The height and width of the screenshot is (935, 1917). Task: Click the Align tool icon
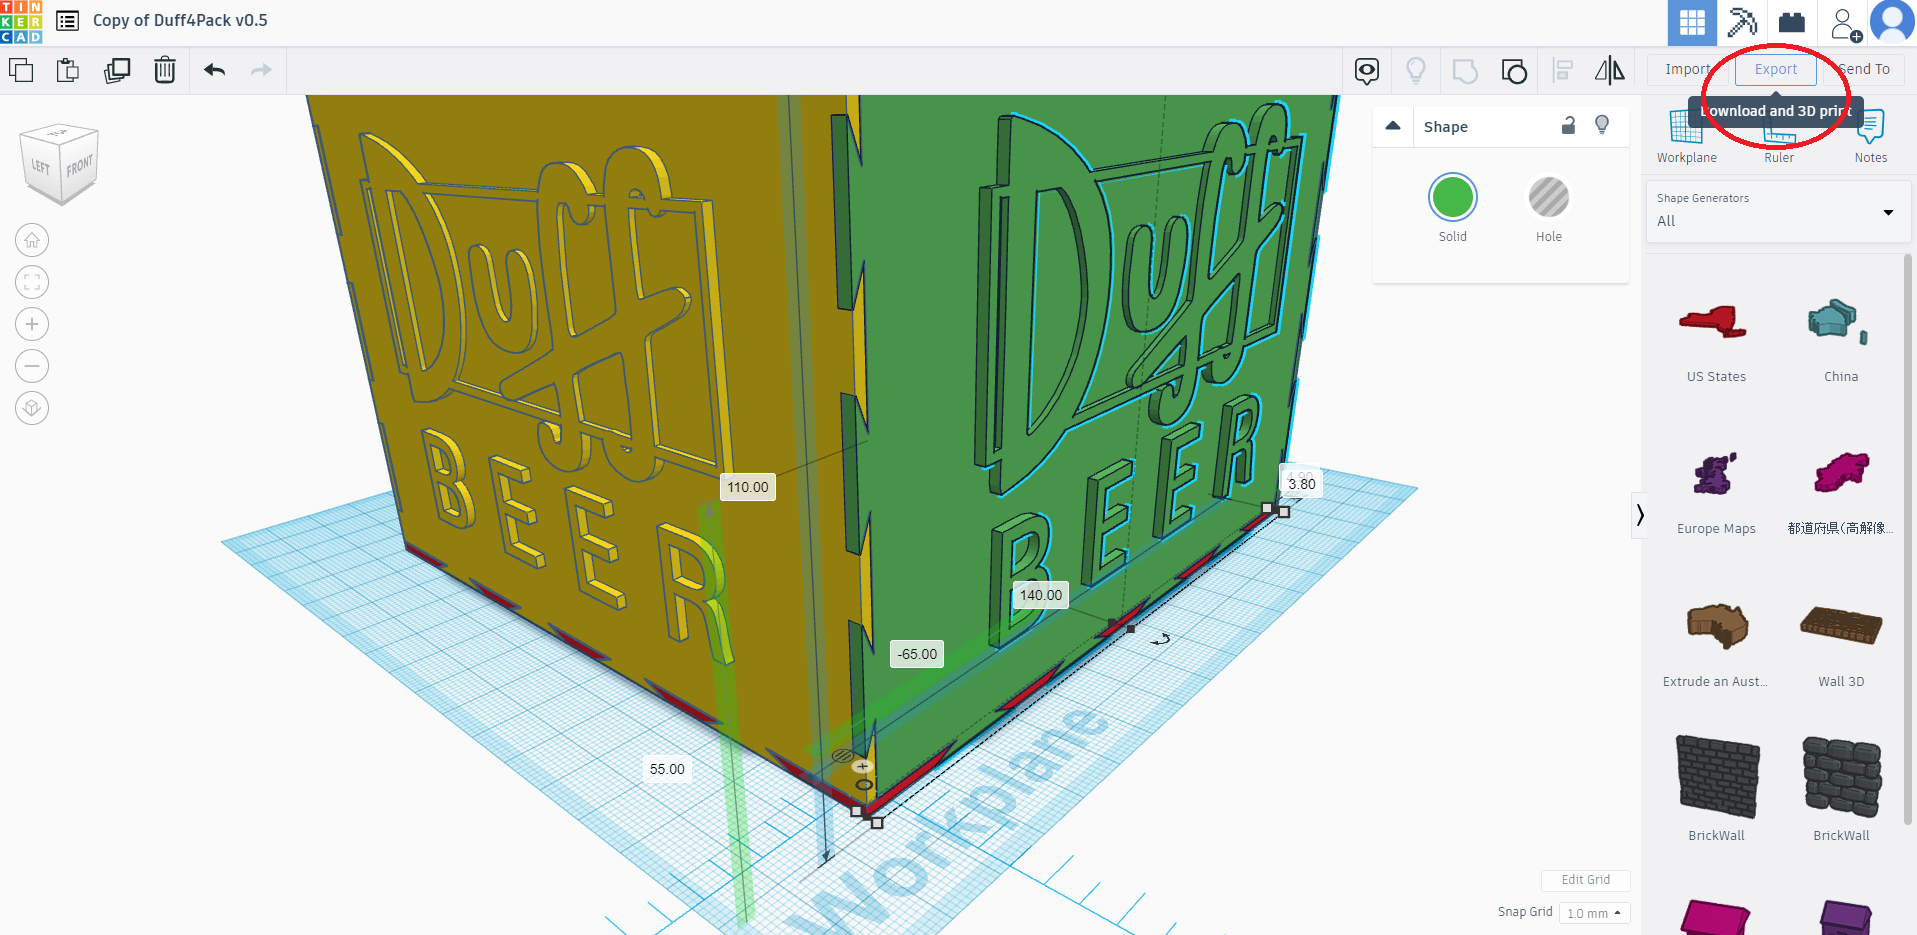(1562, 70)
